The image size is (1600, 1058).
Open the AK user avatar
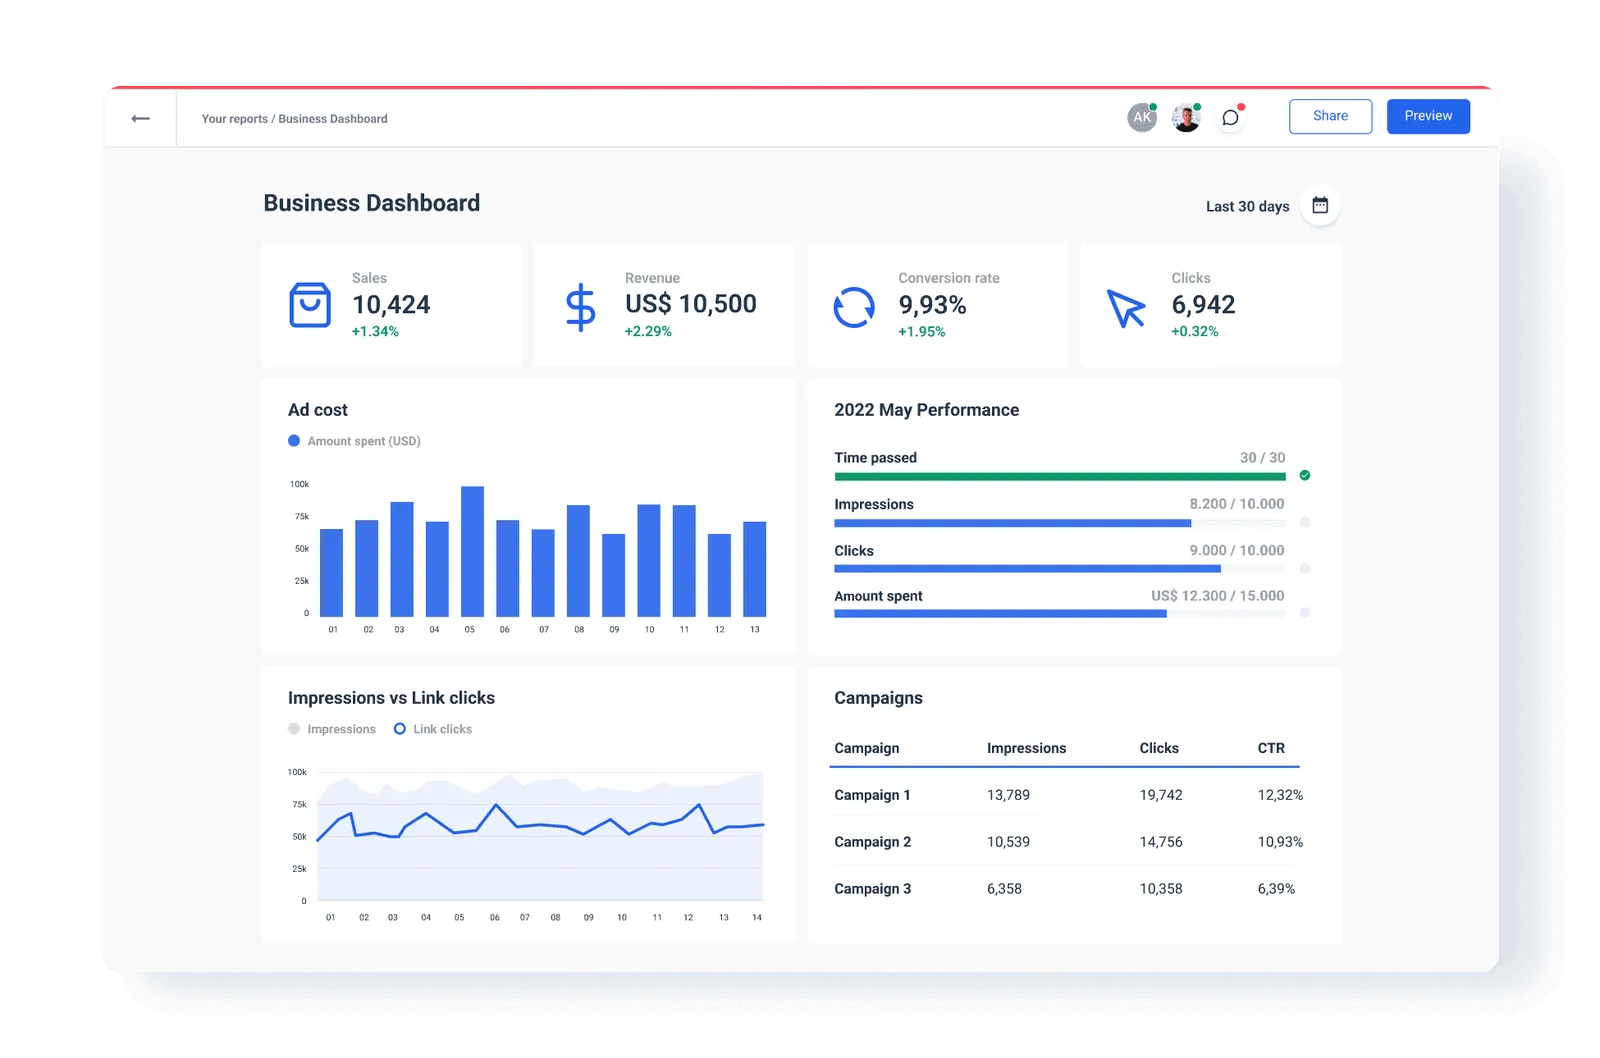point(1142,117)
